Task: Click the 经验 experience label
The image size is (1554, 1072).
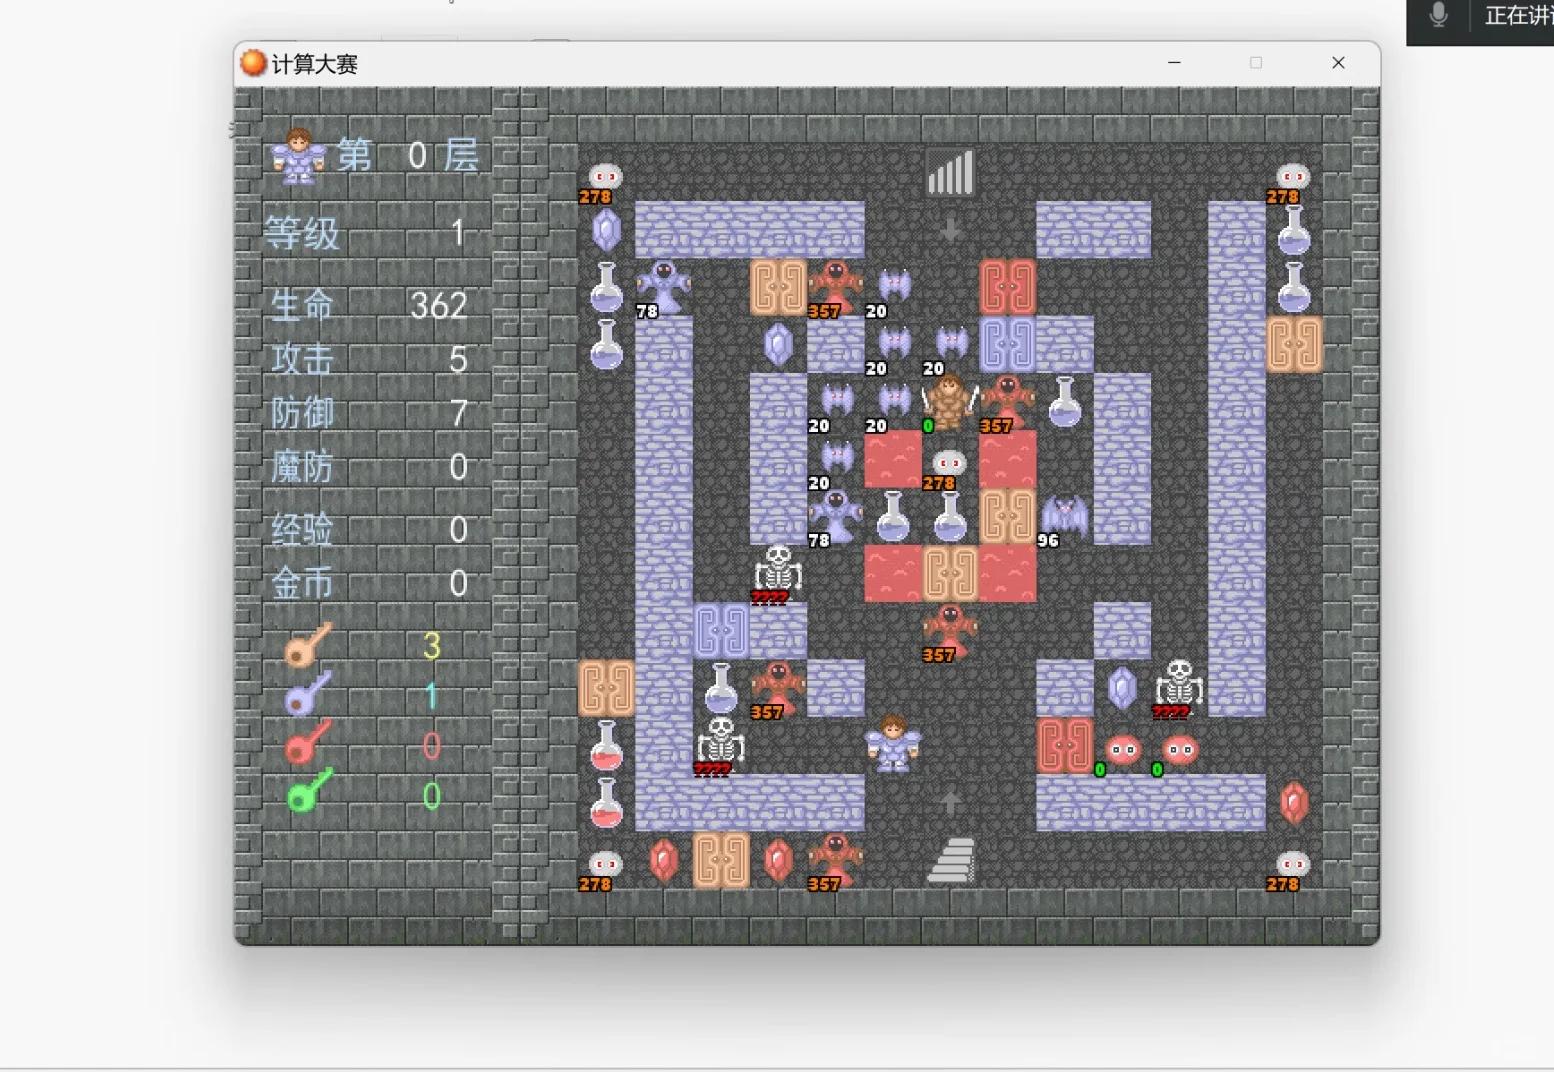Action: coord(302,529)
